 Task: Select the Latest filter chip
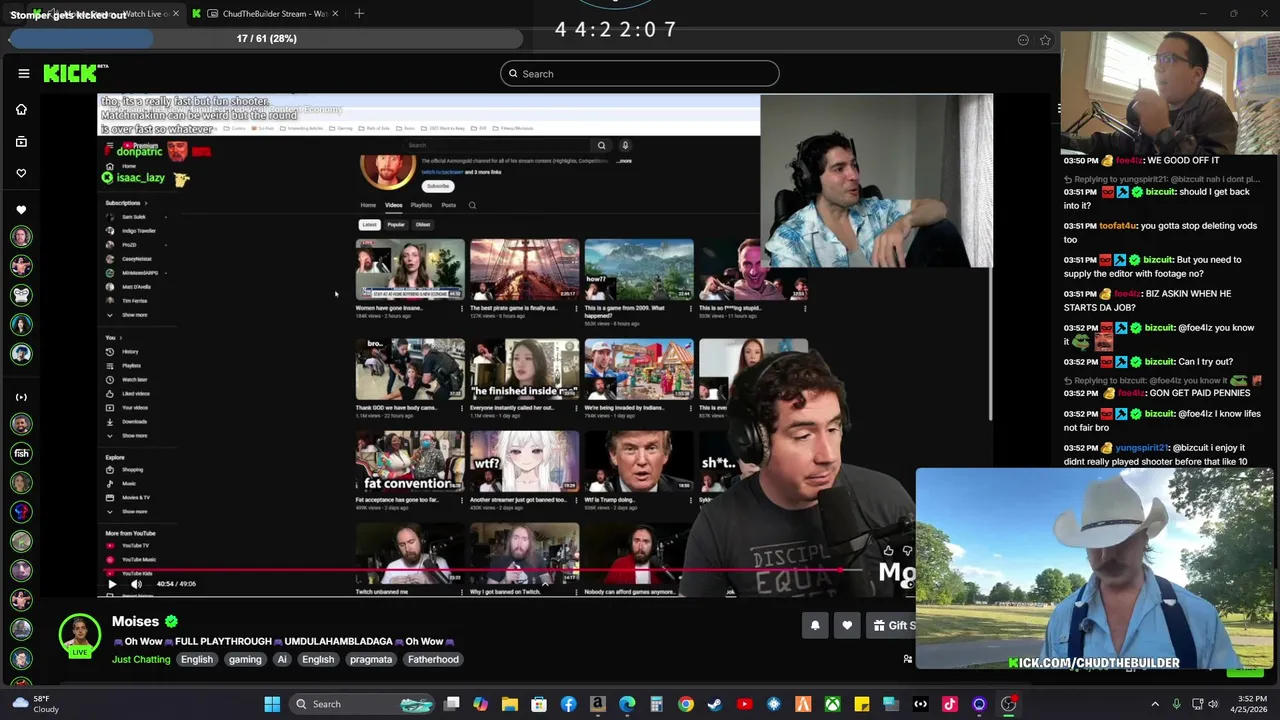click(x=369, y=224)
